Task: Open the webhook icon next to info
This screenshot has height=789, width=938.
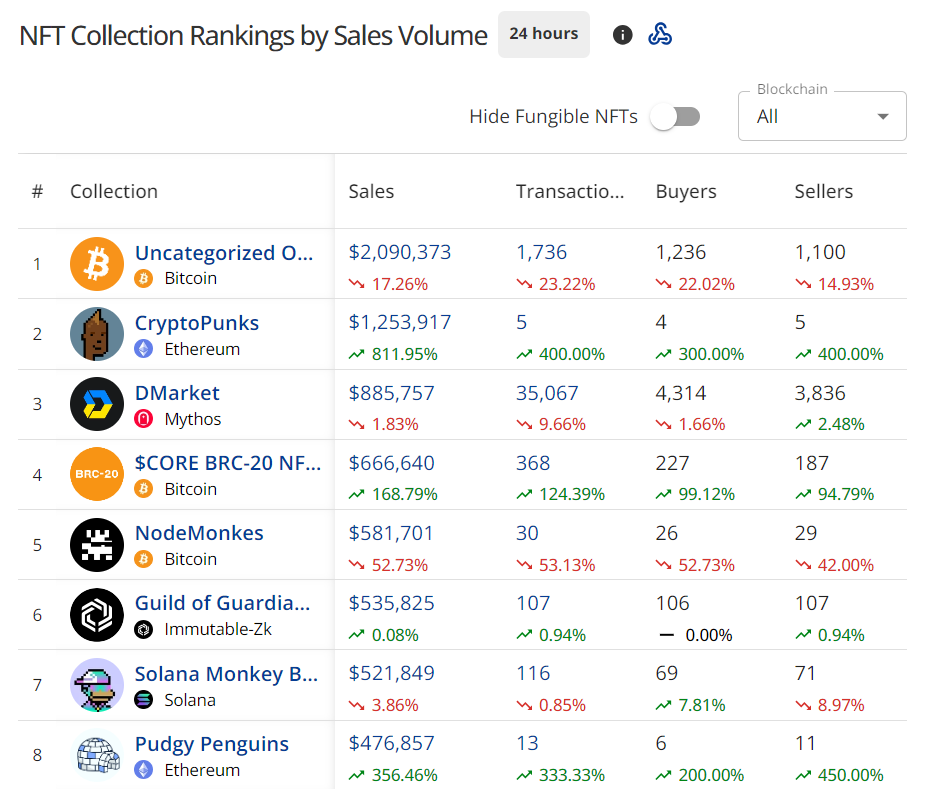Action: (660, 34)
